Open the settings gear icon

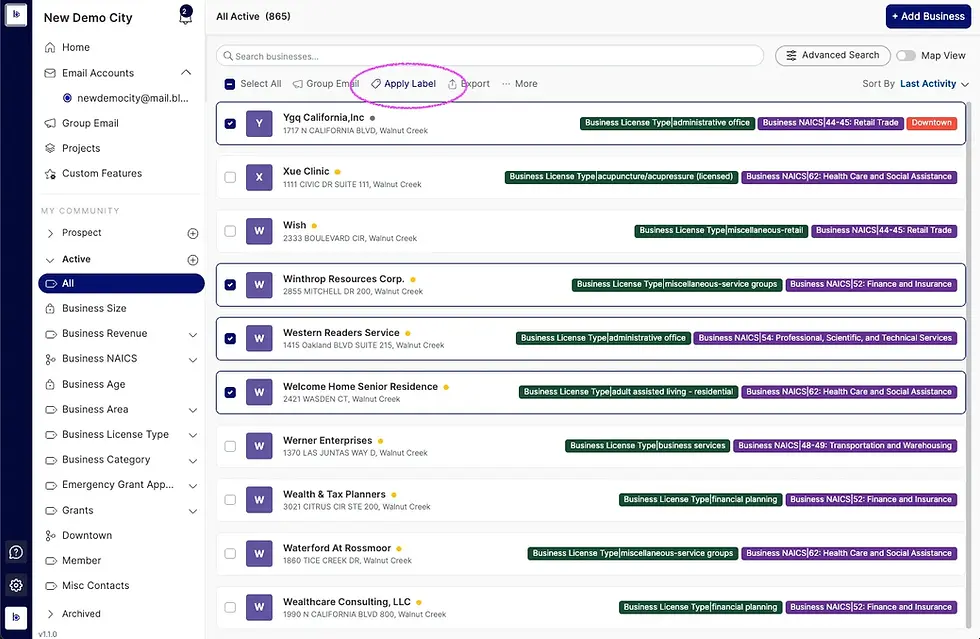(x=16, y=585)
